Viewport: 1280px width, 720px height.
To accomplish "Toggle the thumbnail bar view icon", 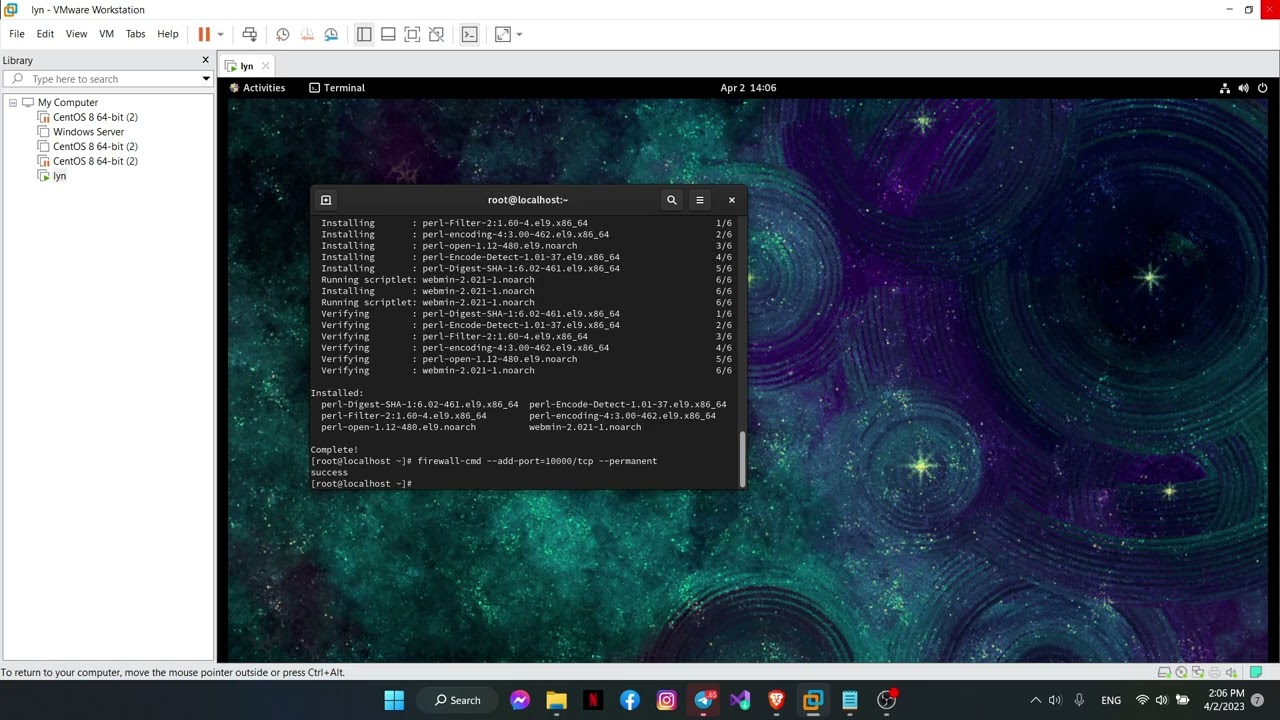I will [x=388, y=34].
